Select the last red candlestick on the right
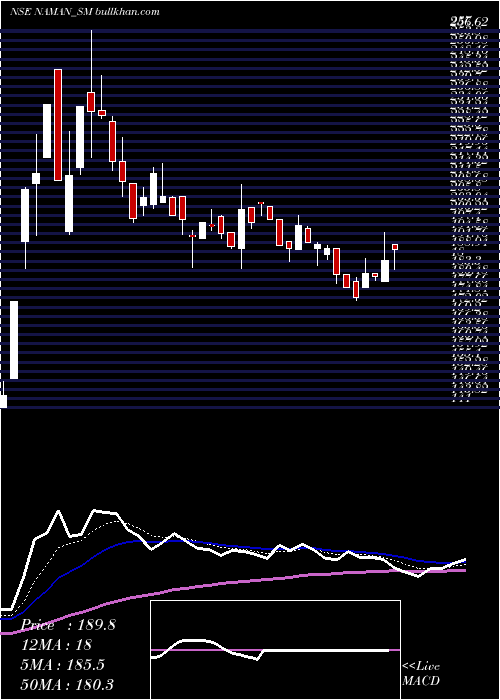 (395, 247)
